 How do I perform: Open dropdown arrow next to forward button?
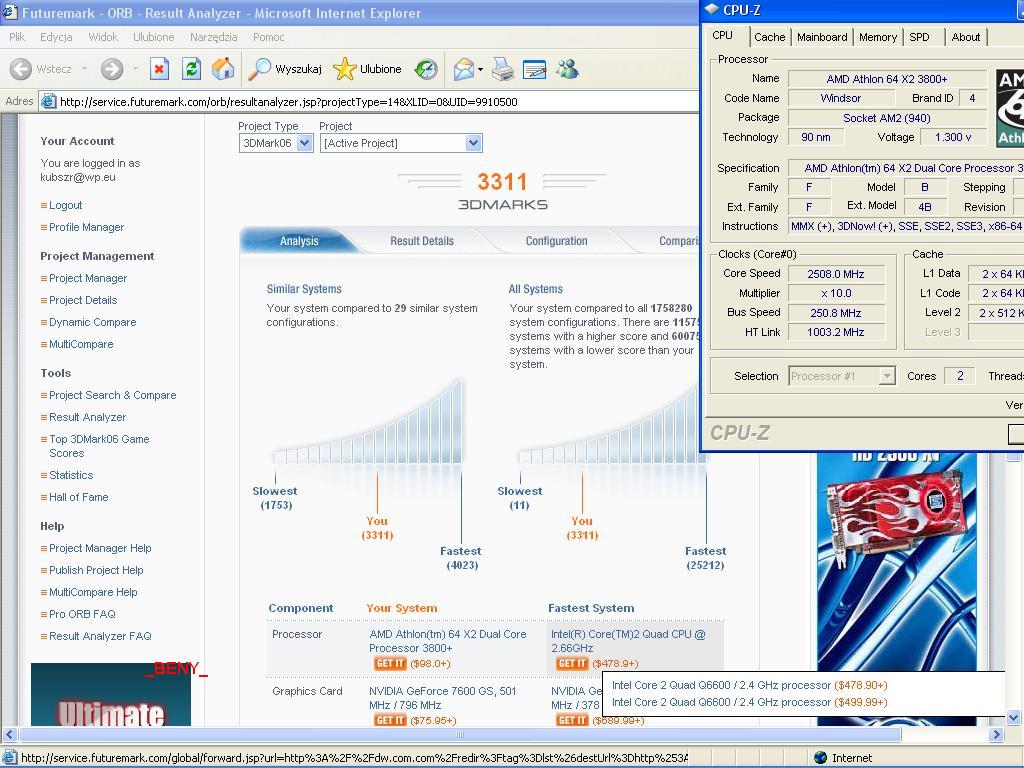click(135, 69)
